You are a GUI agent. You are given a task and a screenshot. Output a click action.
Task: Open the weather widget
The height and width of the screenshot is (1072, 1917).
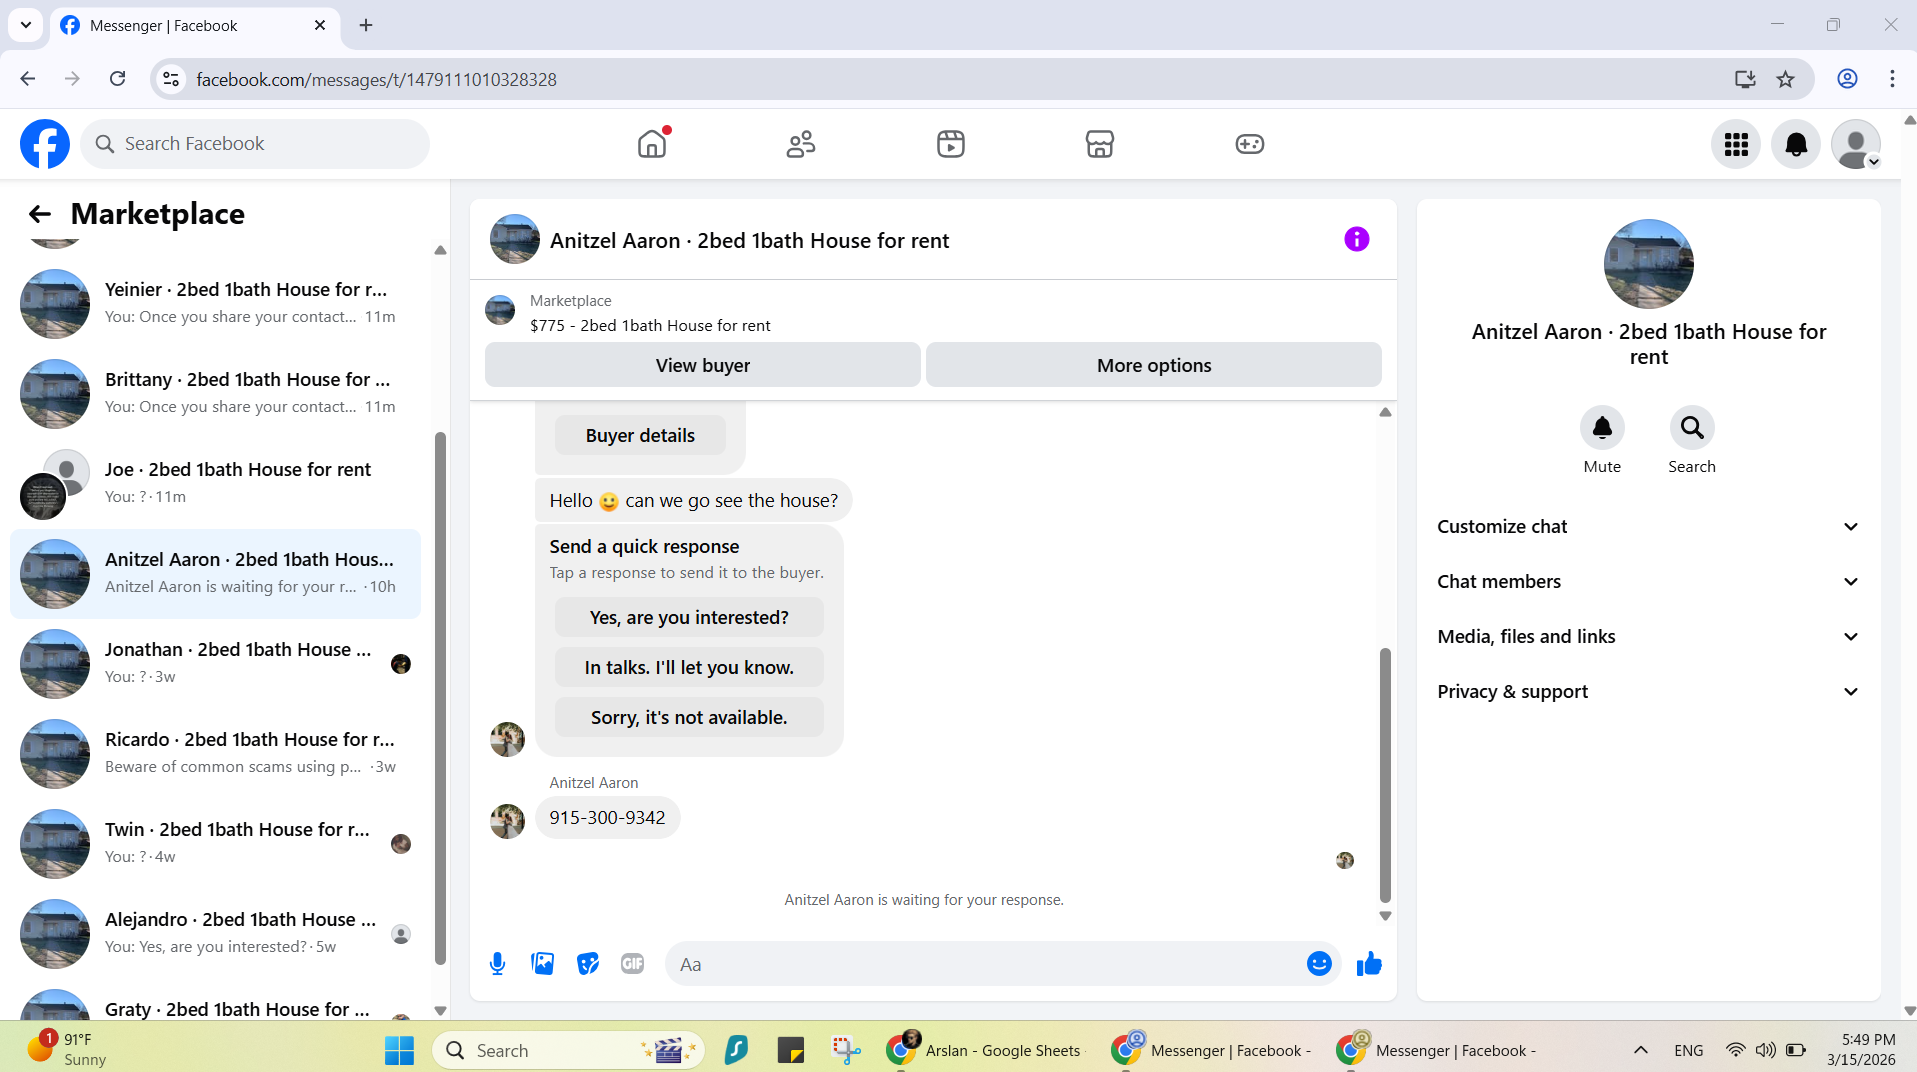68,1050
